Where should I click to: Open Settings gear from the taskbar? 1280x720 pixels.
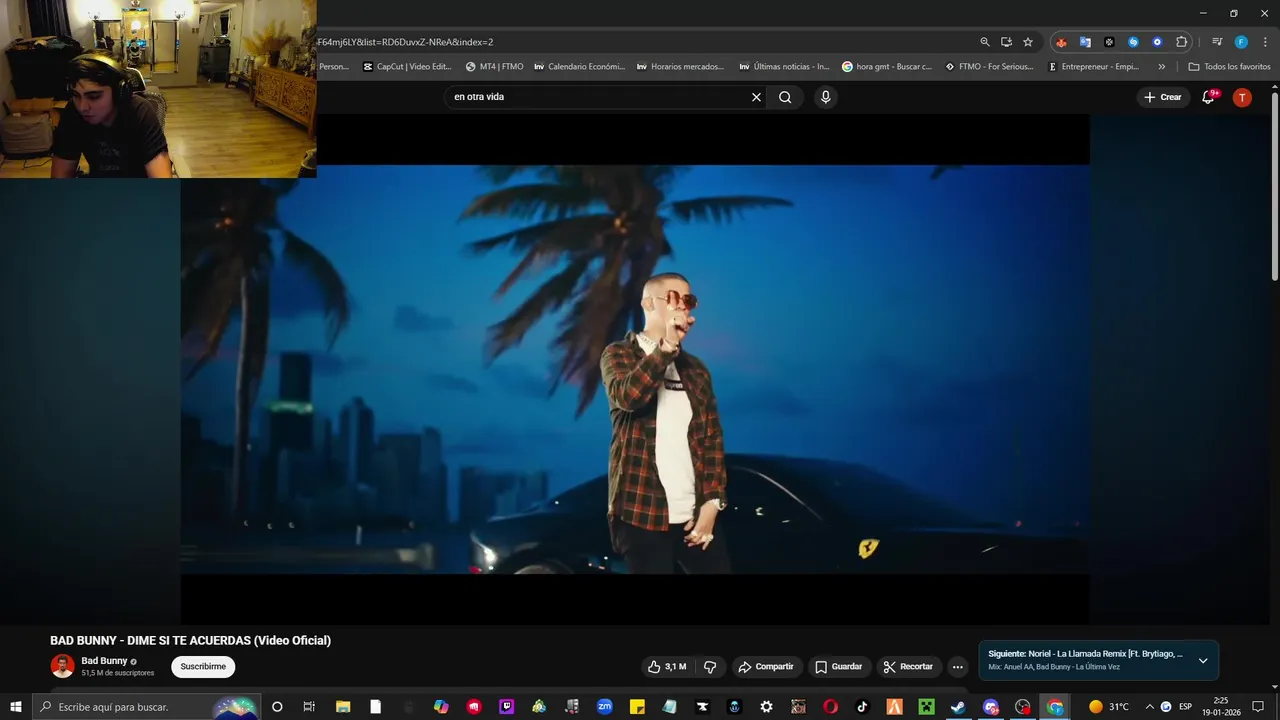pyautogui.click(x=766, y=707)
